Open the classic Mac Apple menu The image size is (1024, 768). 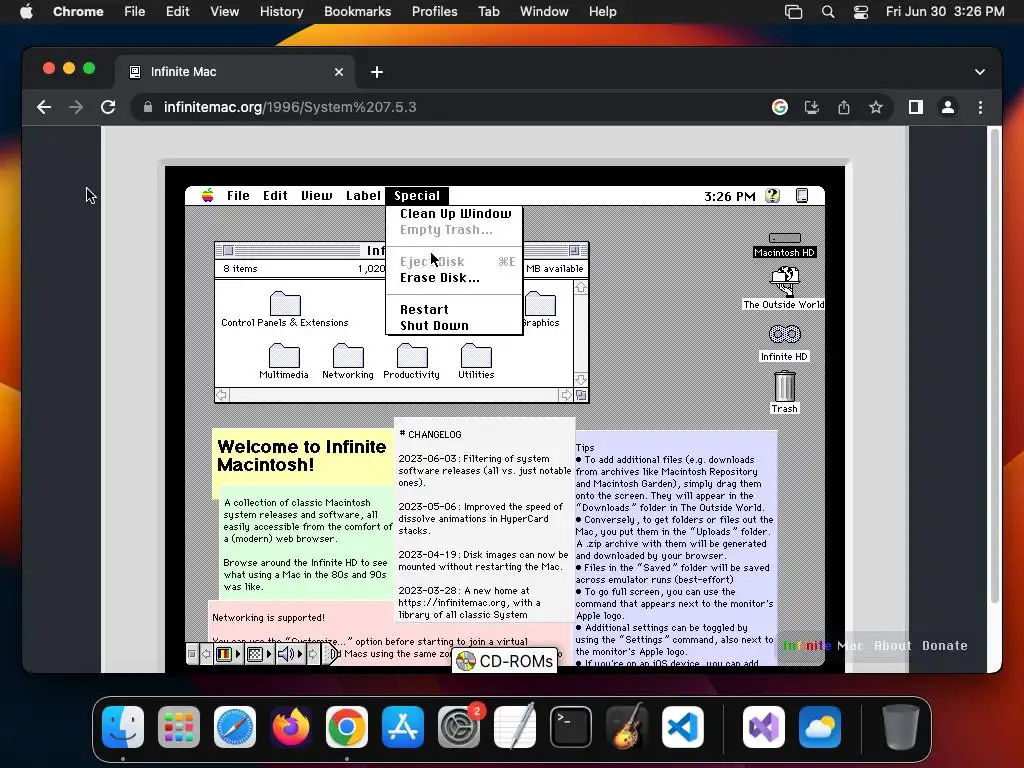pyautogui.click(x=208, y=195)
